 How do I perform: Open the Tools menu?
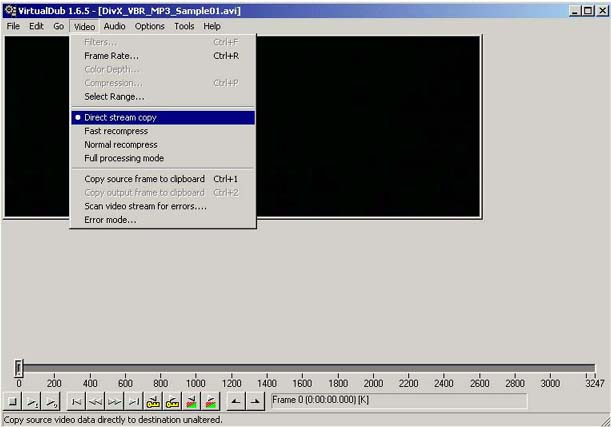tap(184, 26)
